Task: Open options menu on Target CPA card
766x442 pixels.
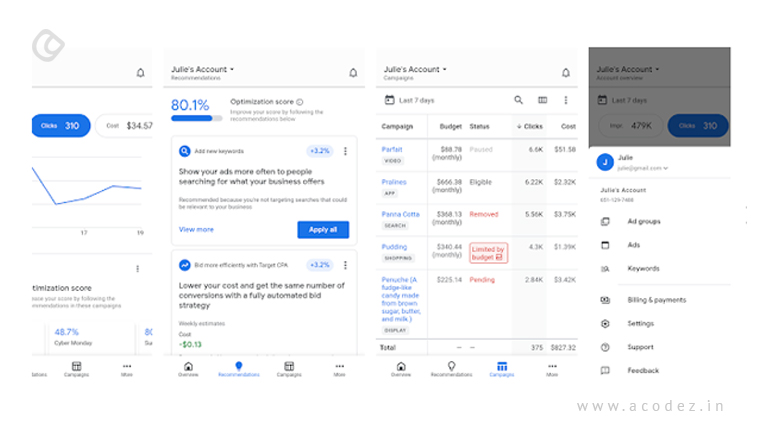Action: 345,265
